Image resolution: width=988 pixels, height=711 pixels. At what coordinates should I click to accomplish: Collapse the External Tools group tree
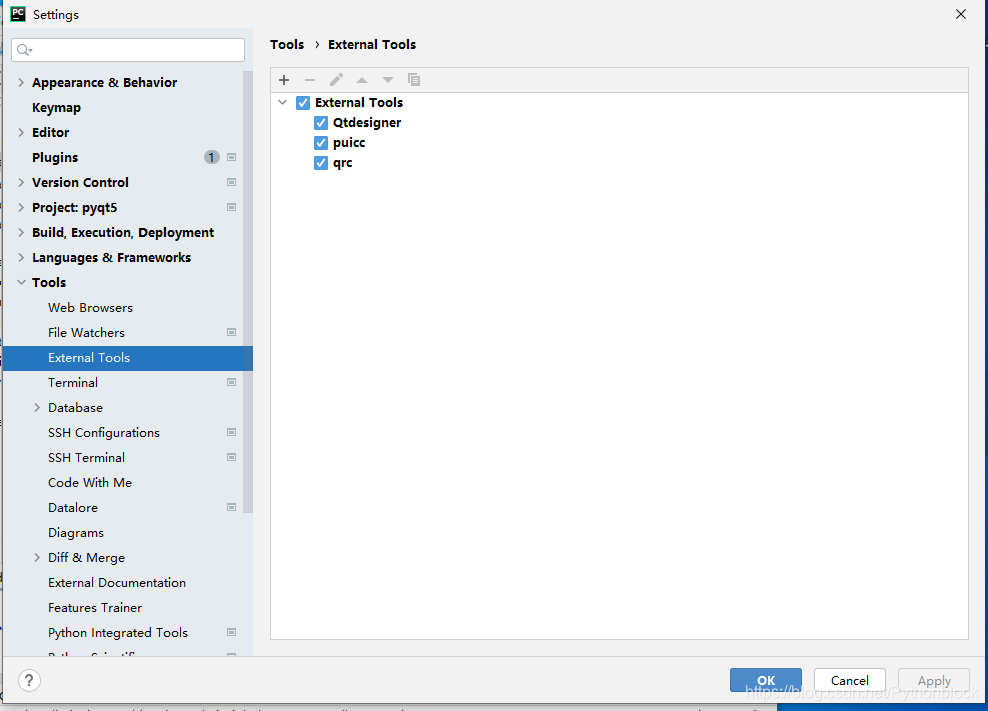click(x=283, y=102)
